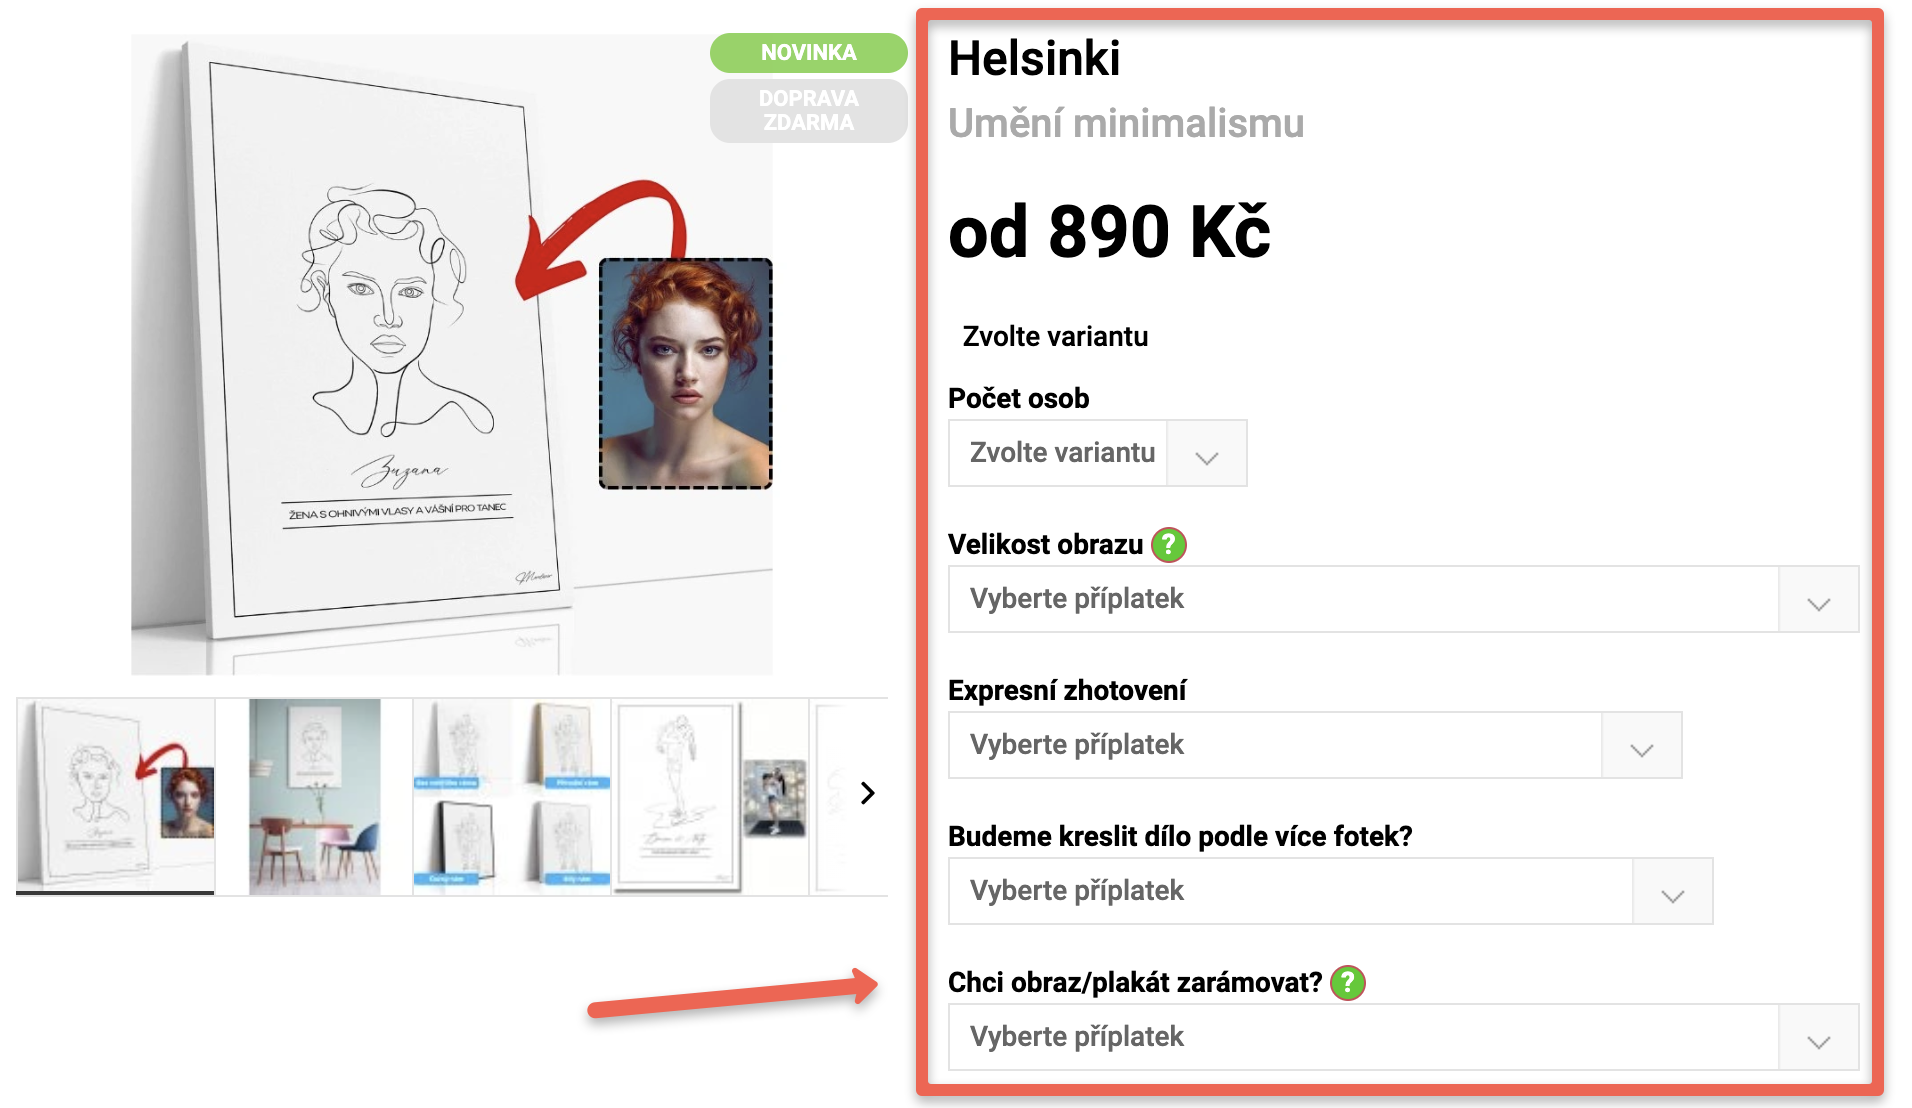Click the DOPRAVA ZDARMA badge
This screenshot has width=1912, height=1108.
[x=808, y=111]
